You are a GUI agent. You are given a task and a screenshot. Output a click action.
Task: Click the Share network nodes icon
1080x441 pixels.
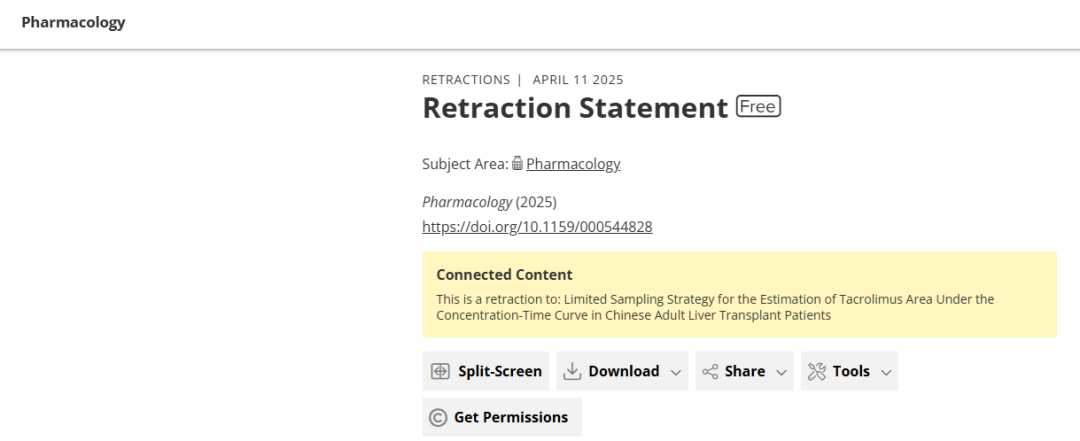[x=710, y=371]
